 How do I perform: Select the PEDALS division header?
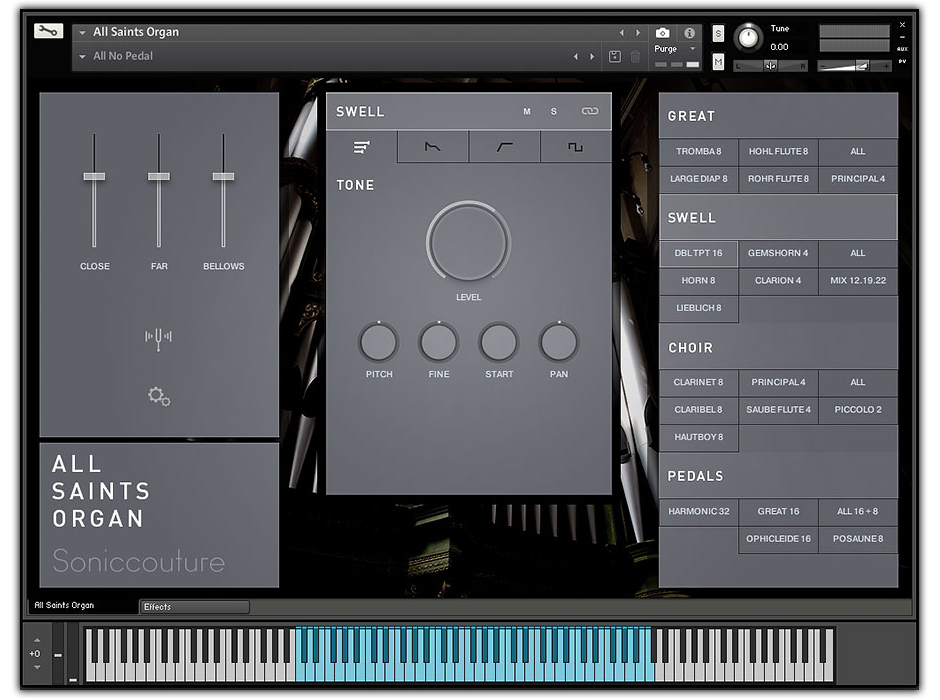coord(778,476)
